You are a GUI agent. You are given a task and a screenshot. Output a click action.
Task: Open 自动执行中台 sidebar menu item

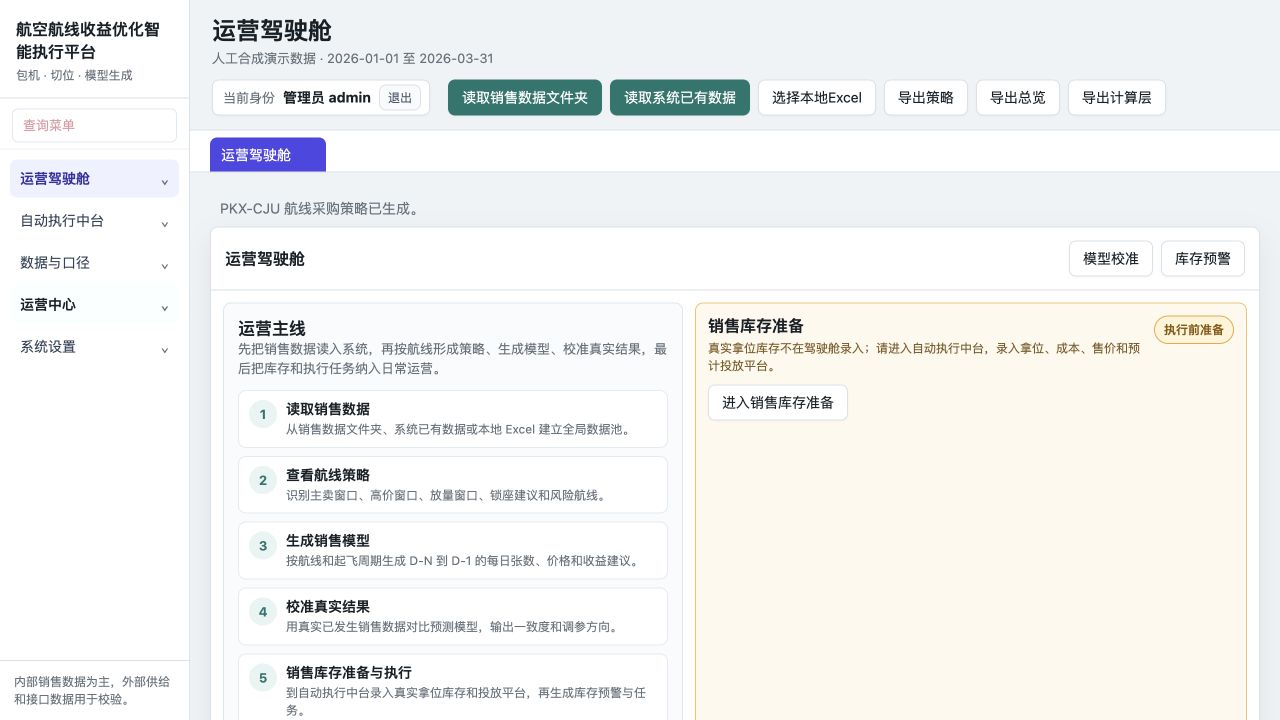tap(94, 221)
